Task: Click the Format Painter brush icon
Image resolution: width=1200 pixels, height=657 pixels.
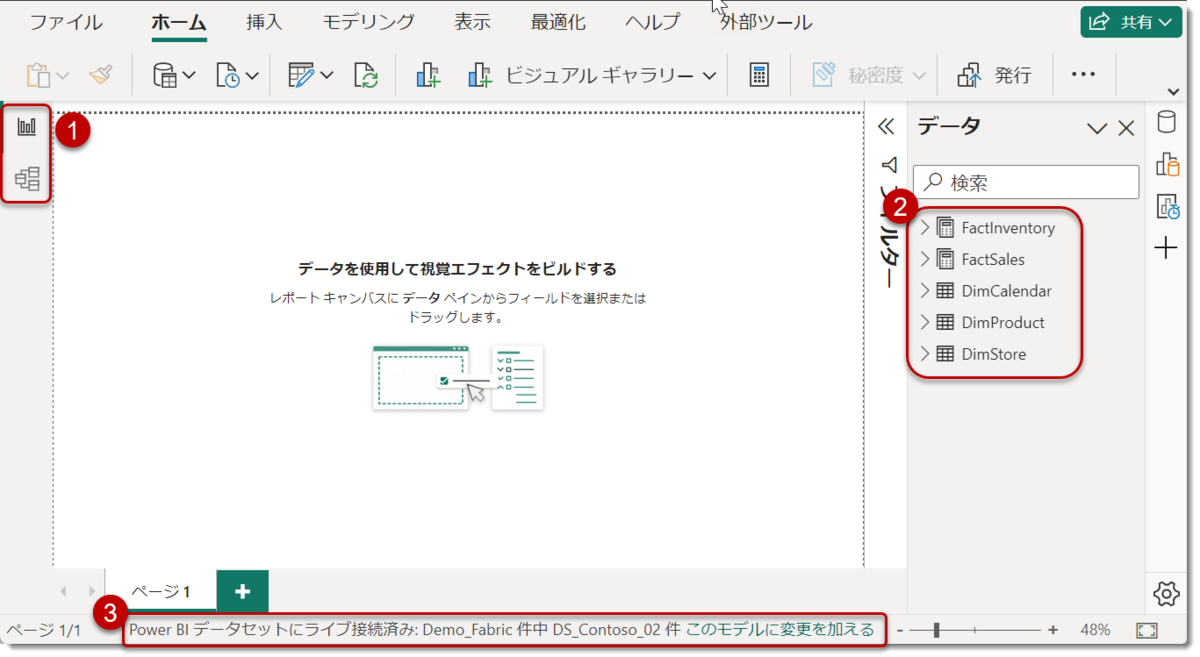Action: coord(101,75)
